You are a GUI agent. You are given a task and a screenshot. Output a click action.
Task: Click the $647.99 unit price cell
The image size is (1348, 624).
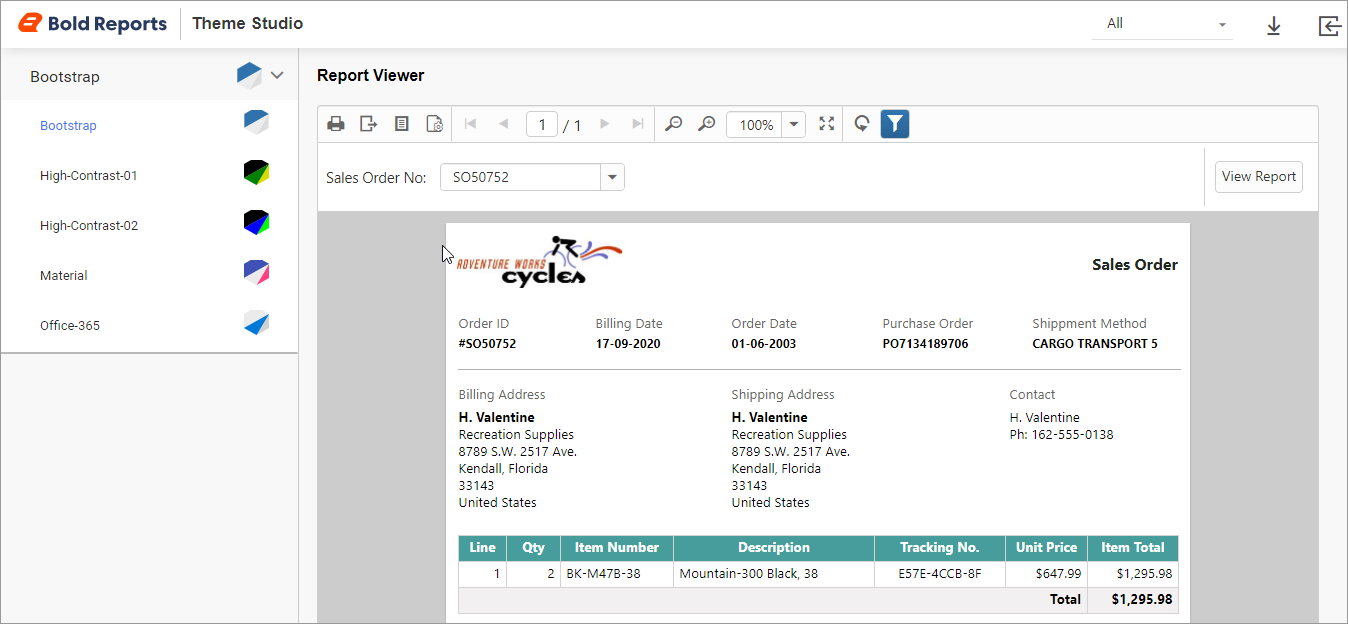1046,574
